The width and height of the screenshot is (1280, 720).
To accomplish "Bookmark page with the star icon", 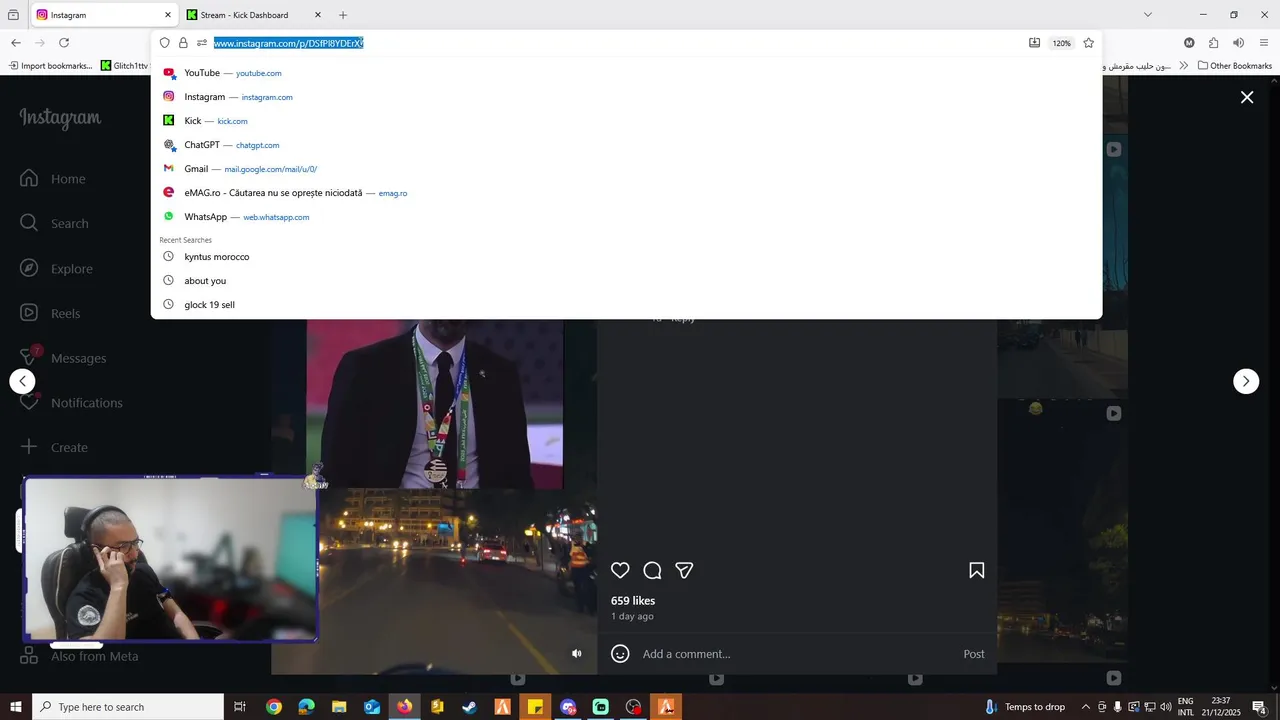I will point(1088,43).
